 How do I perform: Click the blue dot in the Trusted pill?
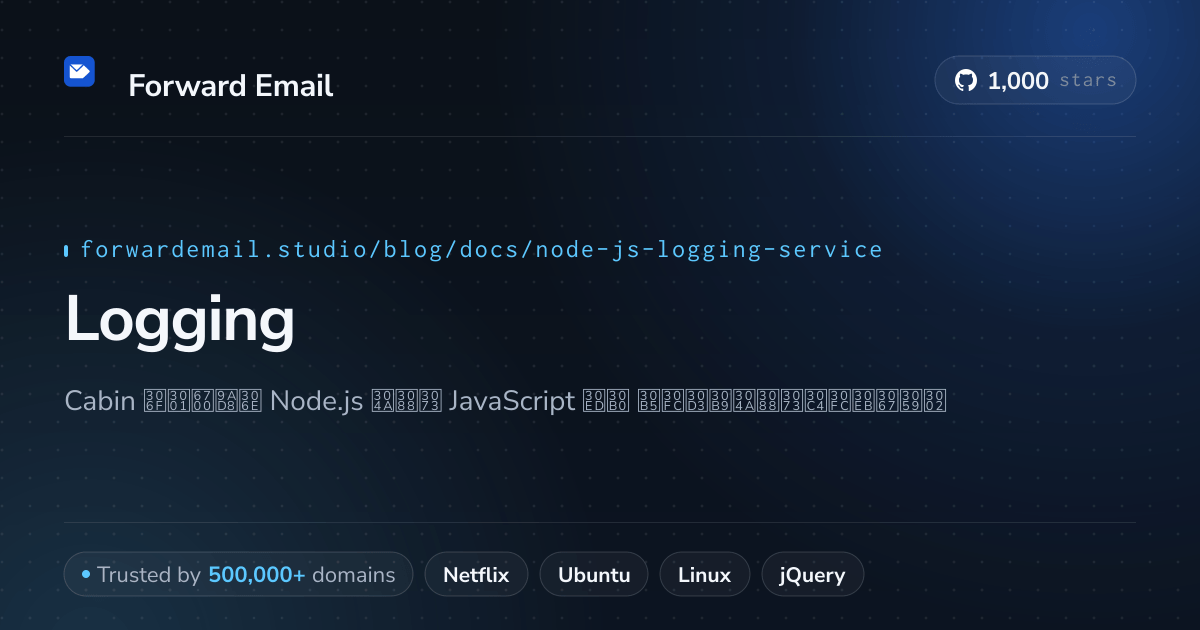[86, 574]
